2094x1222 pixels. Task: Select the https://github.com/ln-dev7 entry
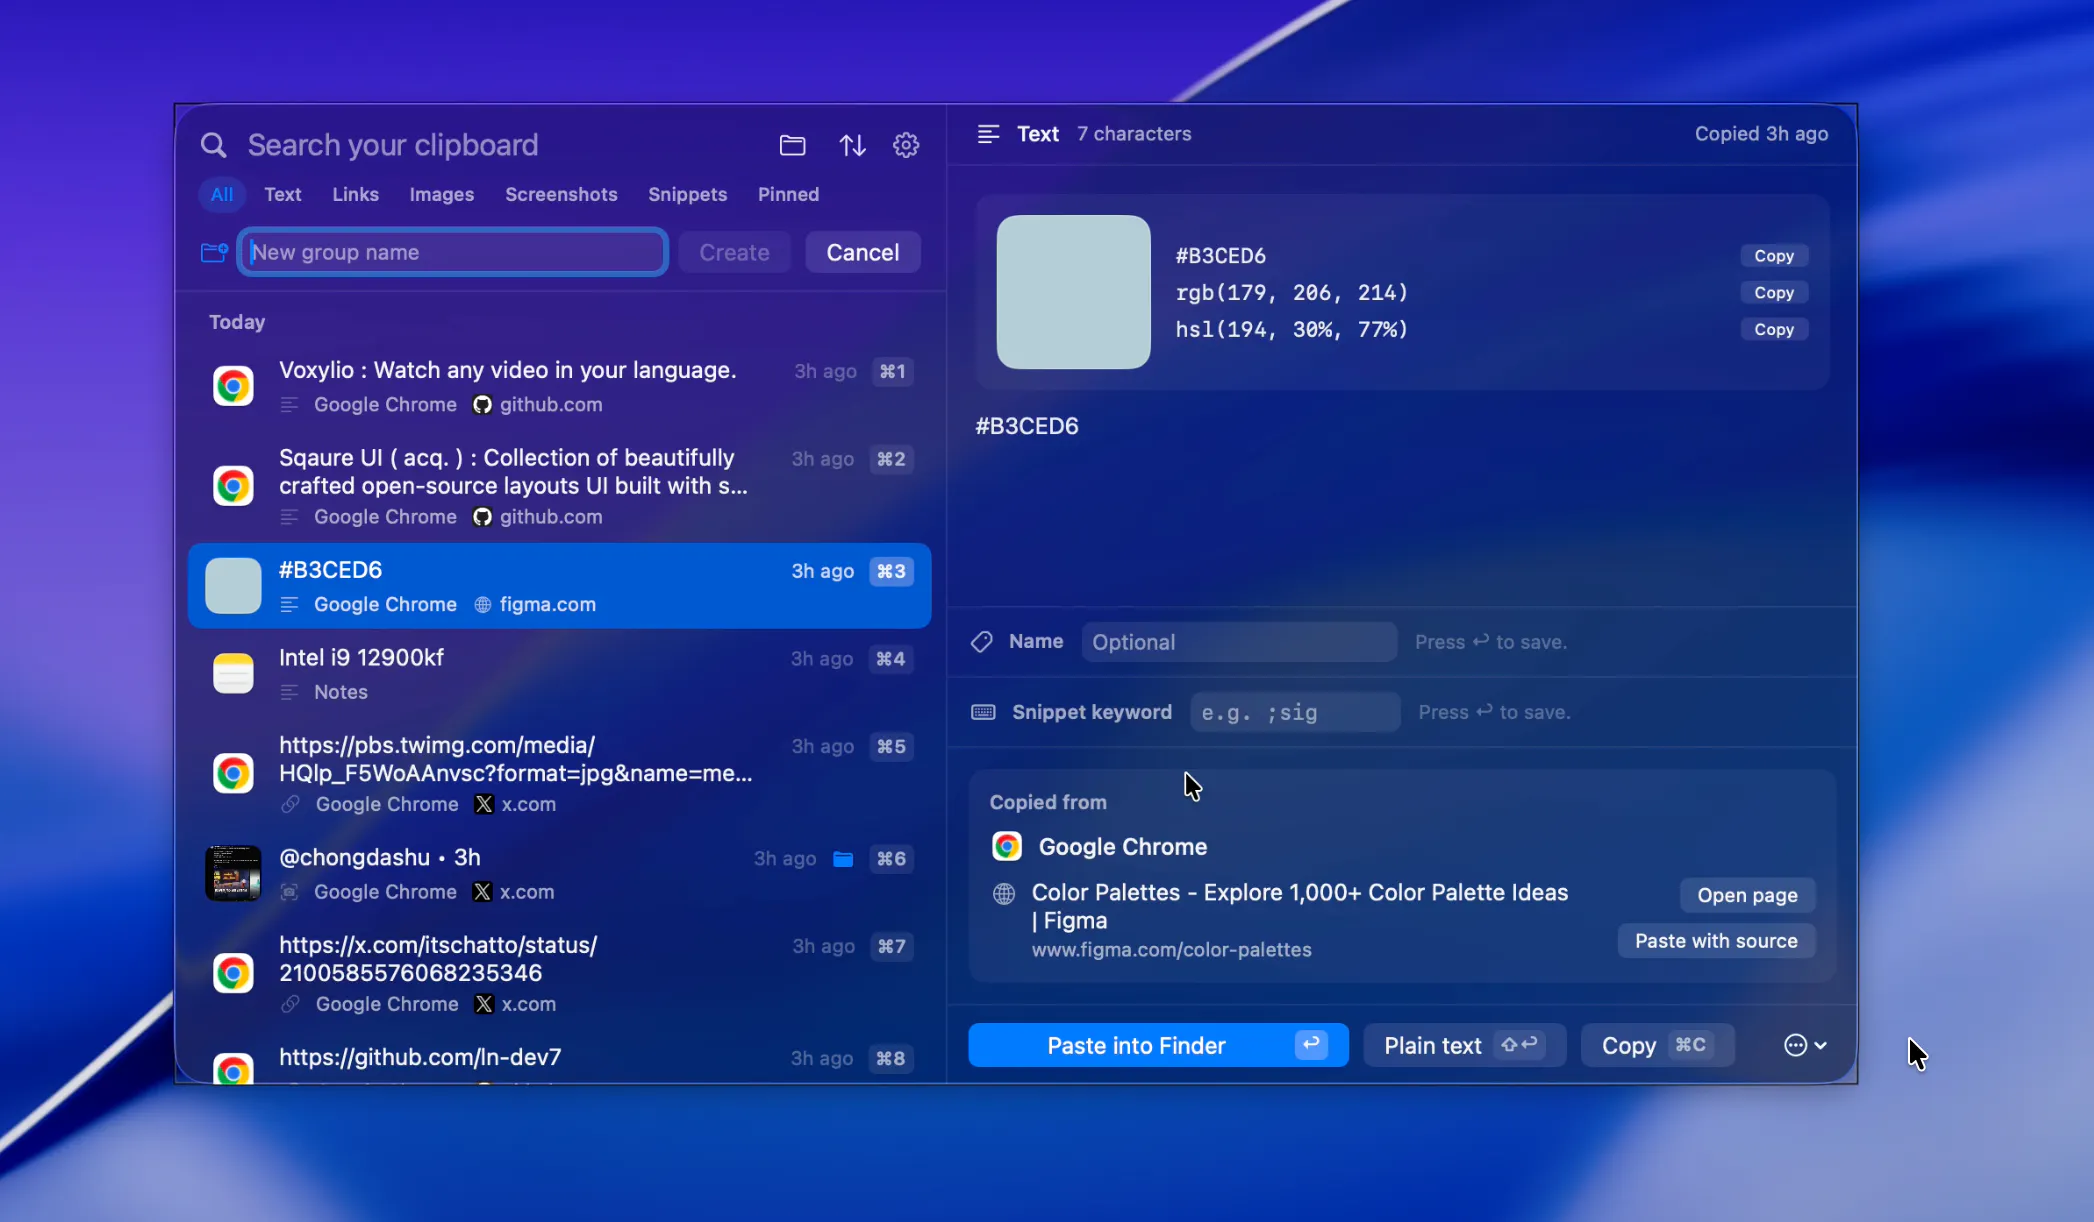coord(560,1059)
